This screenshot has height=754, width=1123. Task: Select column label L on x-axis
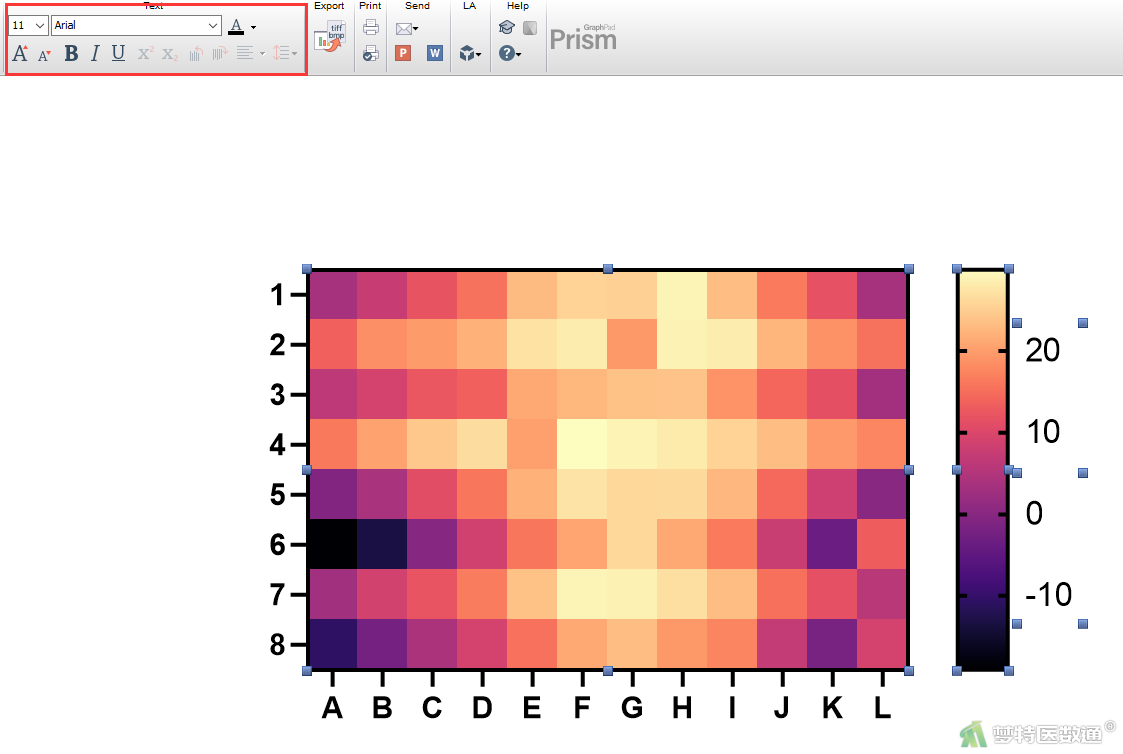click(x=882, y=707)
